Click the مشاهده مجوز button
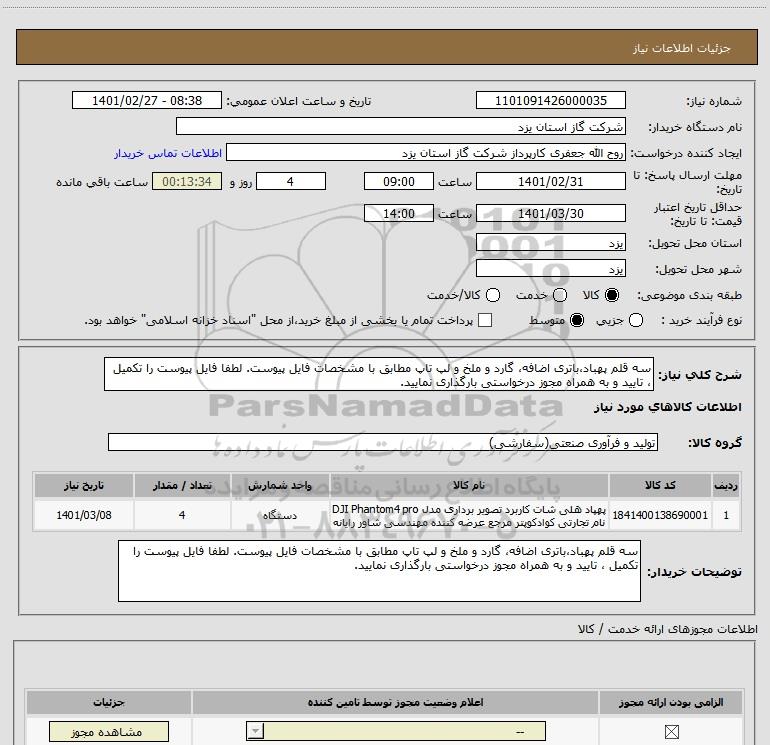The height and width of the screenshot is (745, 770). pos(109,732)
